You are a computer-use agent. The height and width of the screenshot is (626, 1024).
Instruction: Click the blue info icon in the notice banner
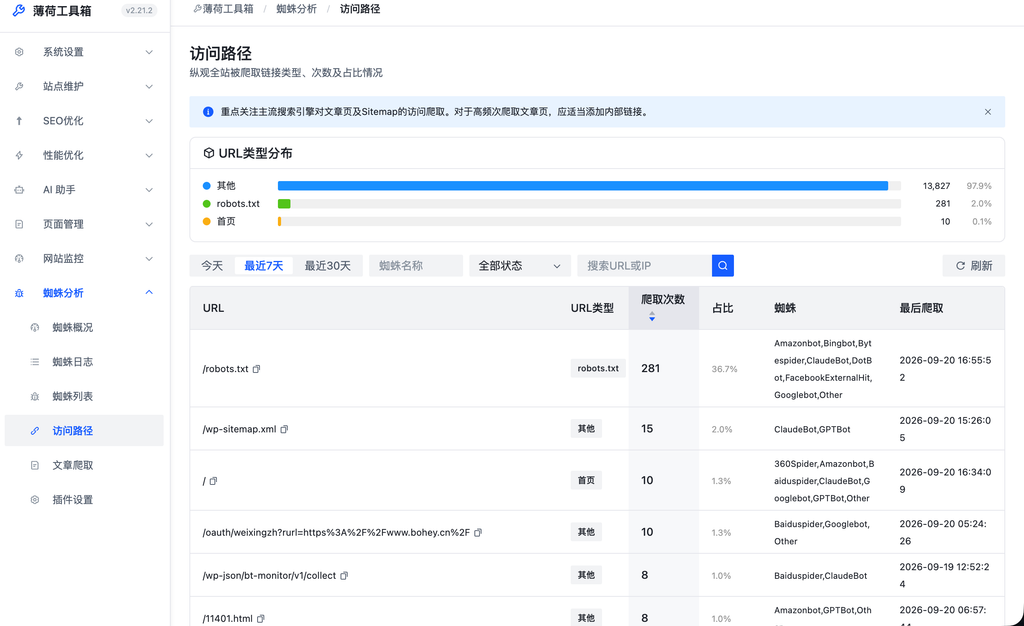coord(208,112)
